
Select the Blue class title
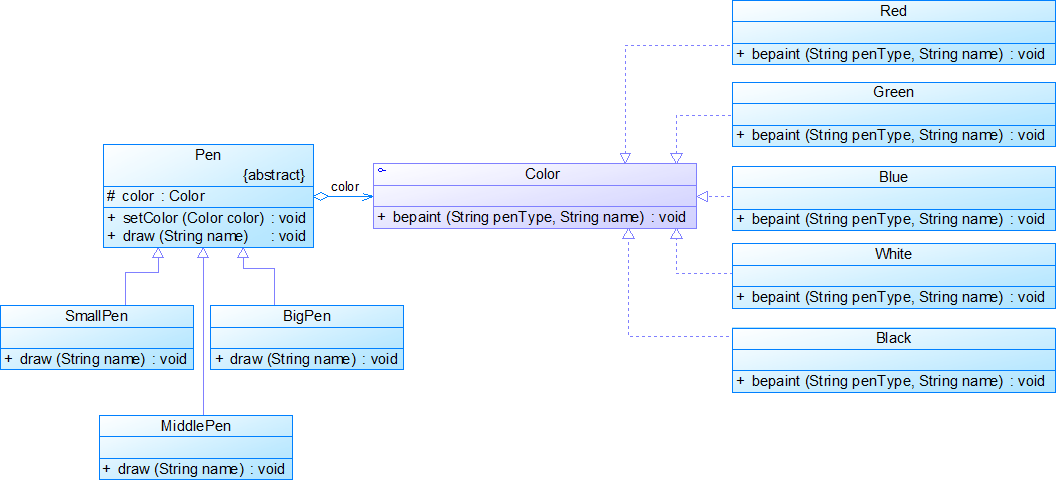pos(893,177)
